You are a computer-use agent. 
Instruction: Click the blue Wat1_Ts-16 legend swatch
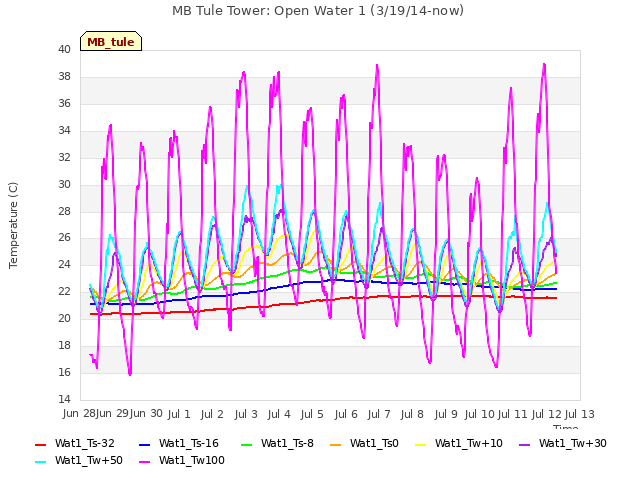(145, 444)
